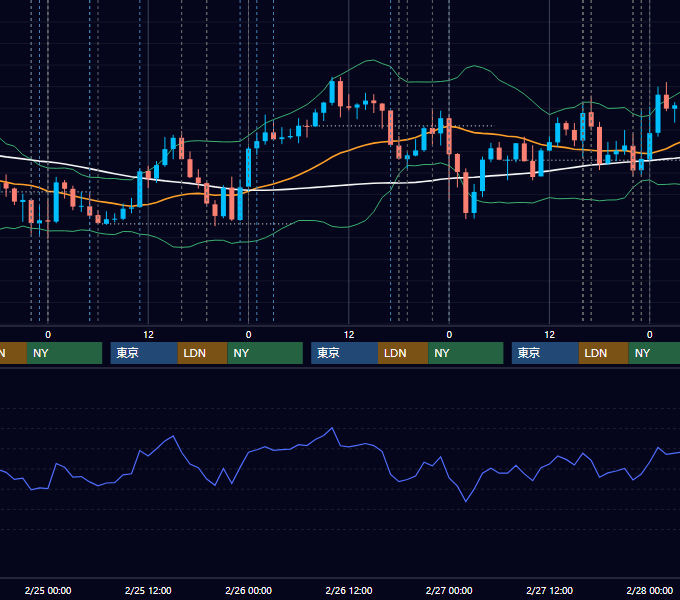The image size is (680, 600).
Task: Click the 2/26 12:00 date label
Action: [x=349, y=590]
